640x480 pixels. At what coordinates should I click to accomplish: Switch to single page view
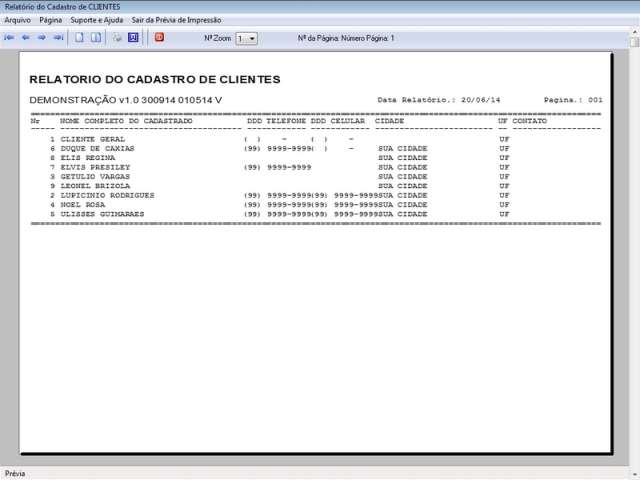(80, 38)
